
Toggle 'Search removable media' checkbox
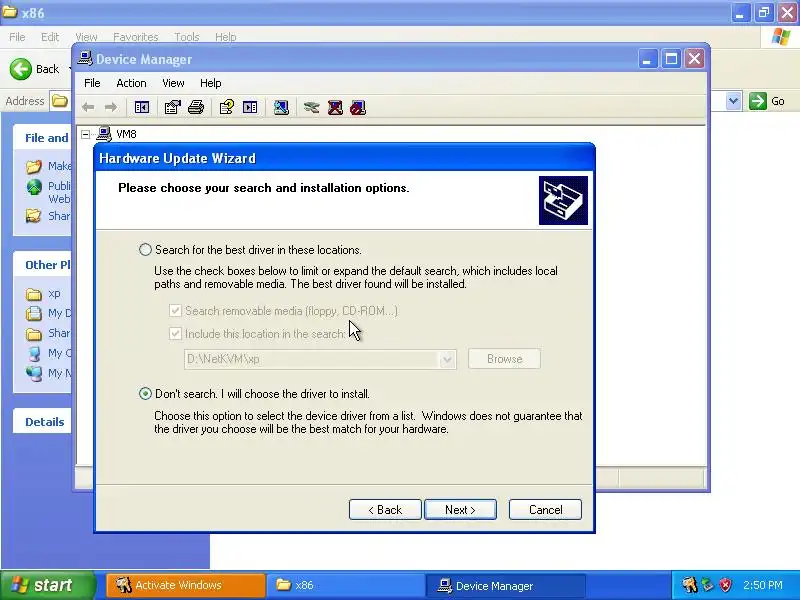click(175, 311)
